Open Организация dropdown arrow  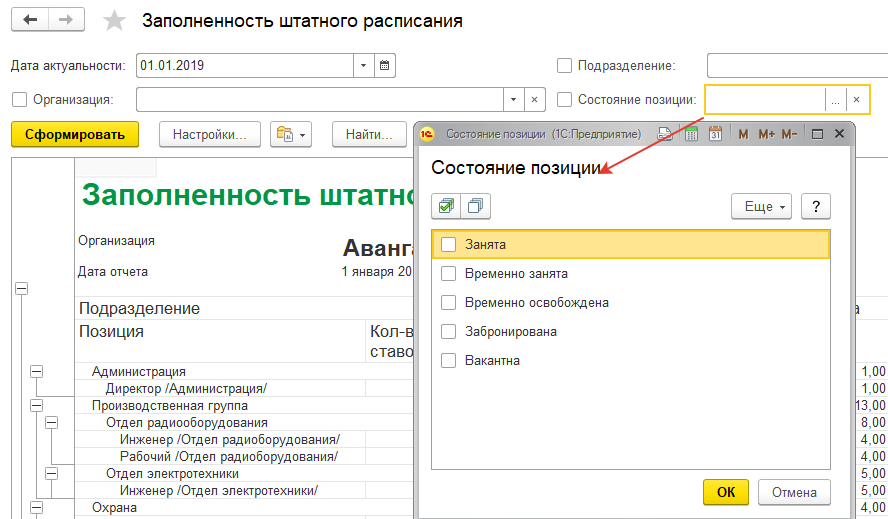pos(513,100)
